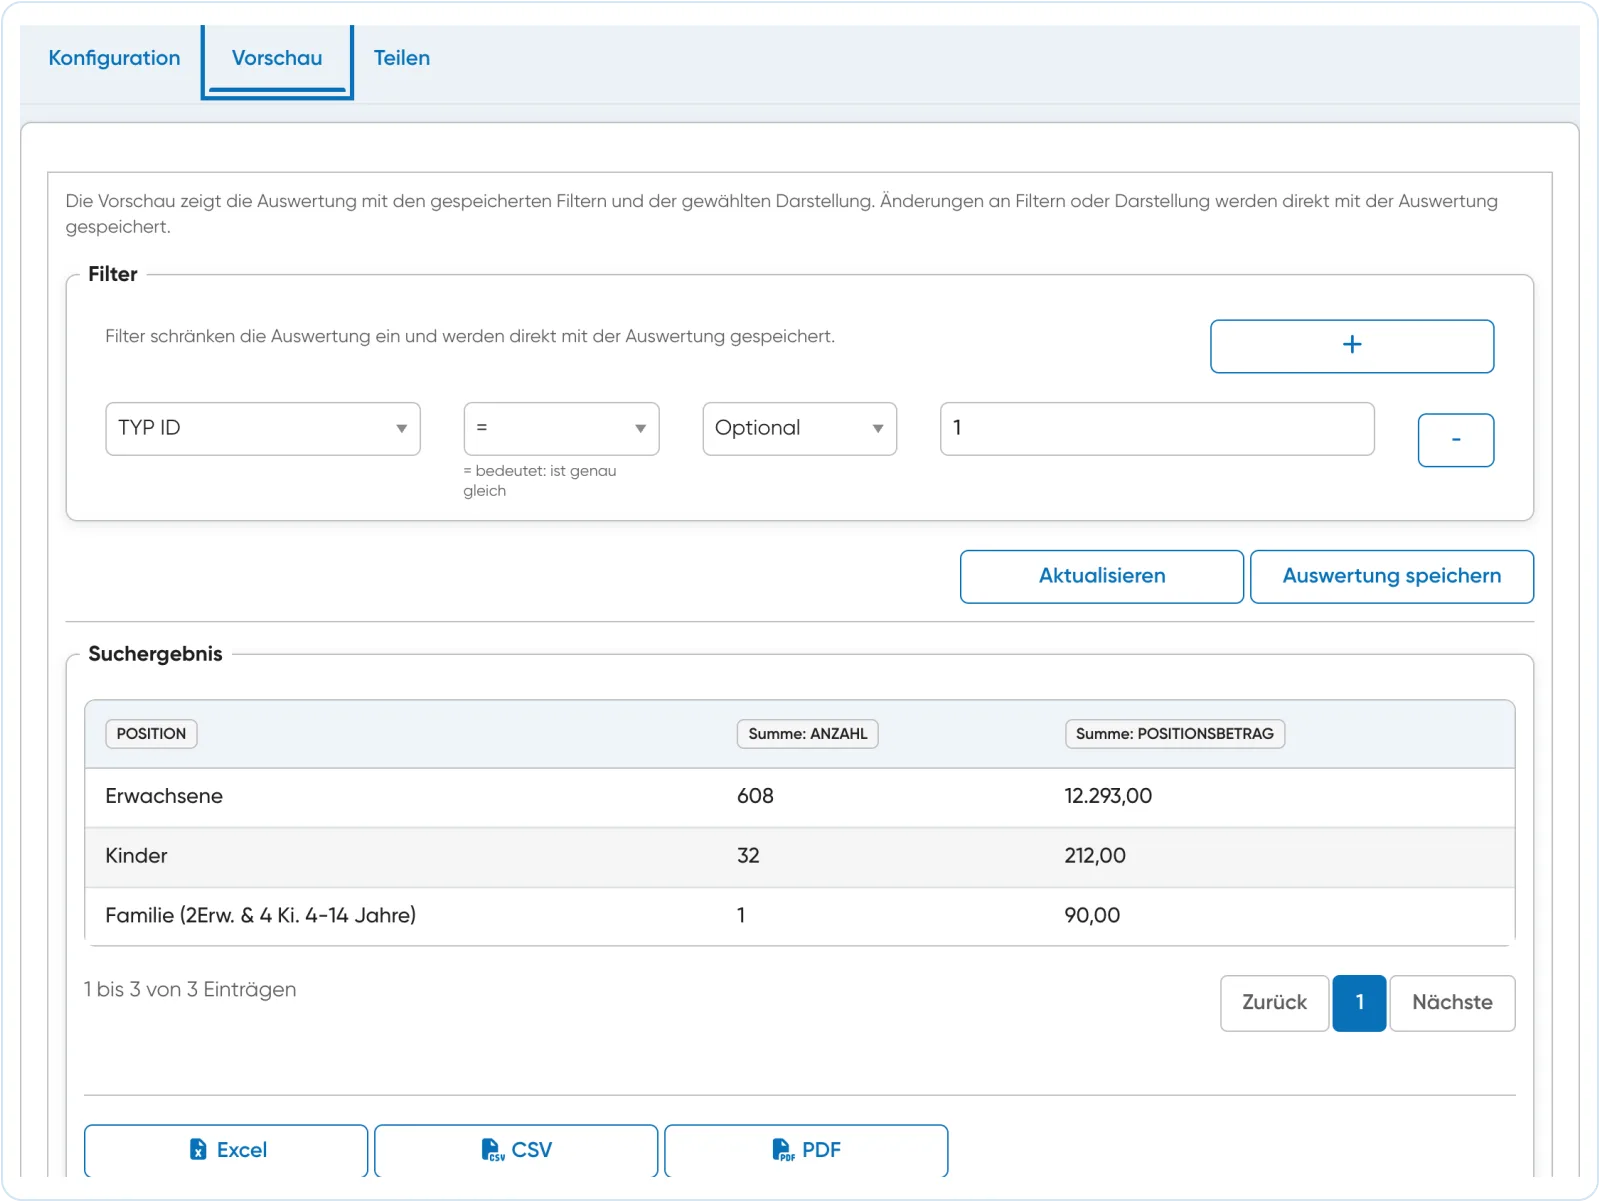The width and height of the screenshot is (1600, 1202).
Task: Open the Optional dropdown
Action: (800, 429)
